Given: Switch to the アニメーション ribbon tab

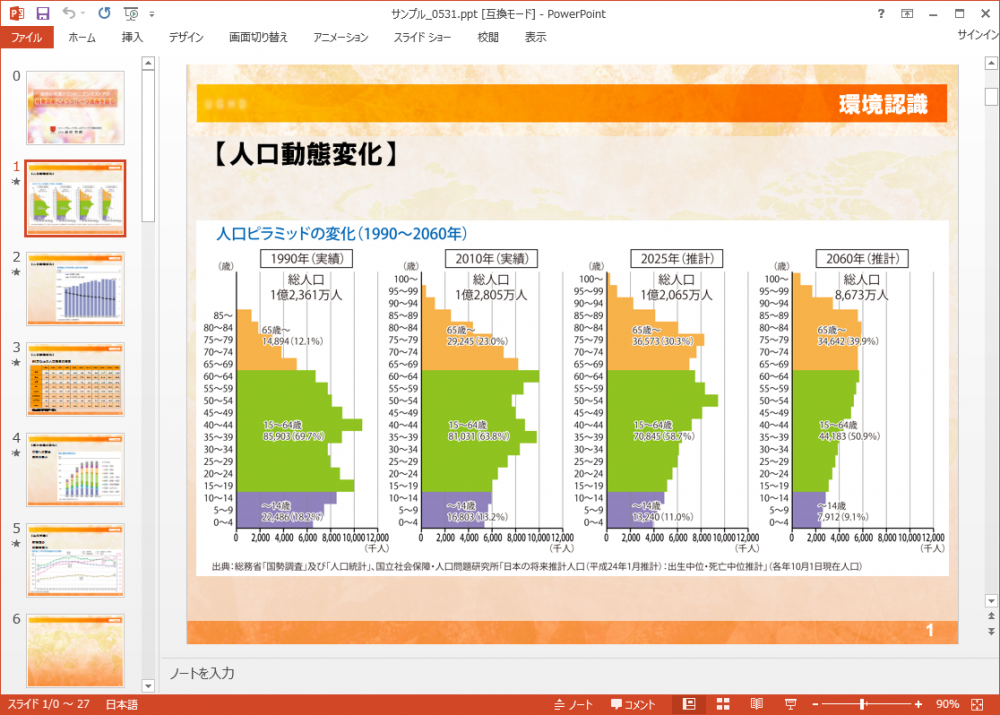Looking at the screenshot, I should click(340, 37).
